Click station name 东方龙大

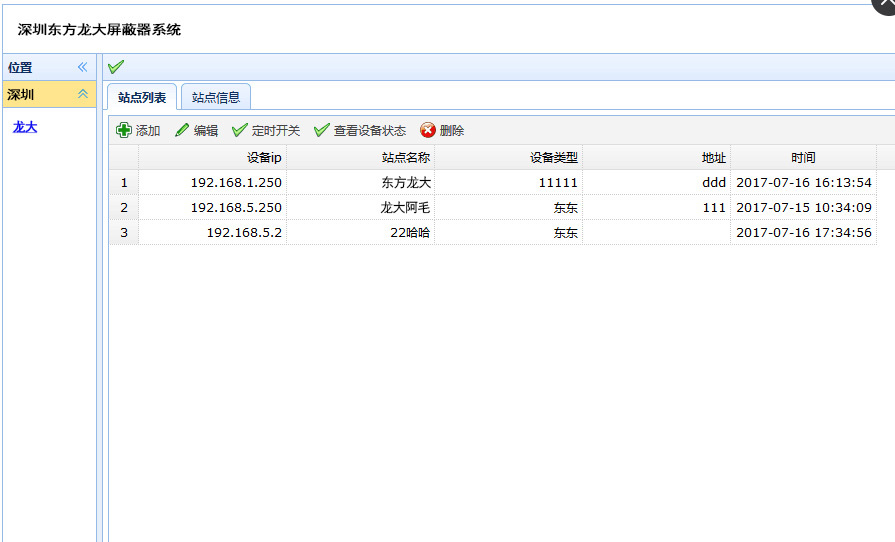pyautogui.click(x=406, y=183)
